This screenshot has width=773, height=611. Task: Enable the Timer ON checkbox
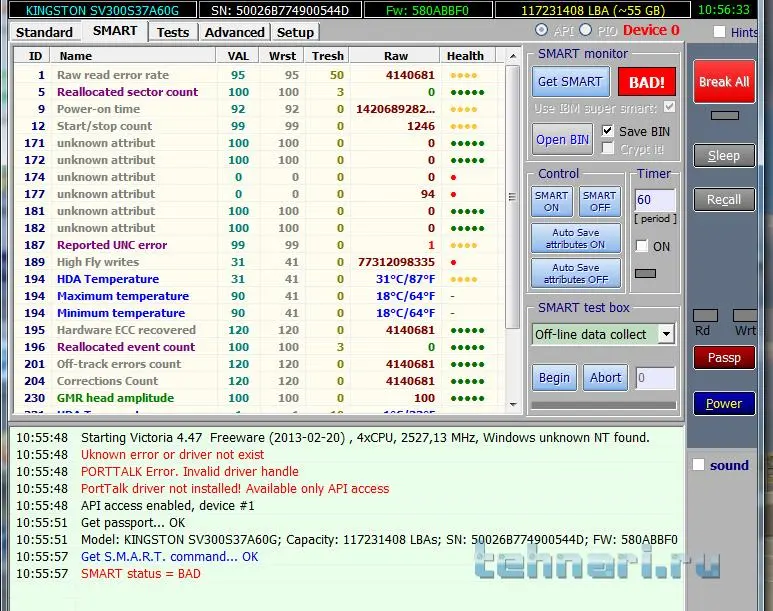[641, 246]
